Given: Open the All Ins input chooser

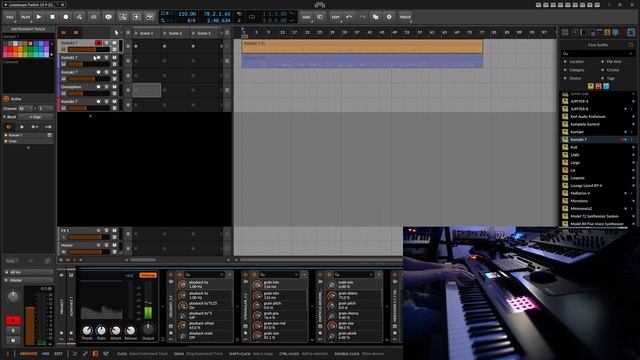Looking at the screenshot, I should [x=28, y=272].
